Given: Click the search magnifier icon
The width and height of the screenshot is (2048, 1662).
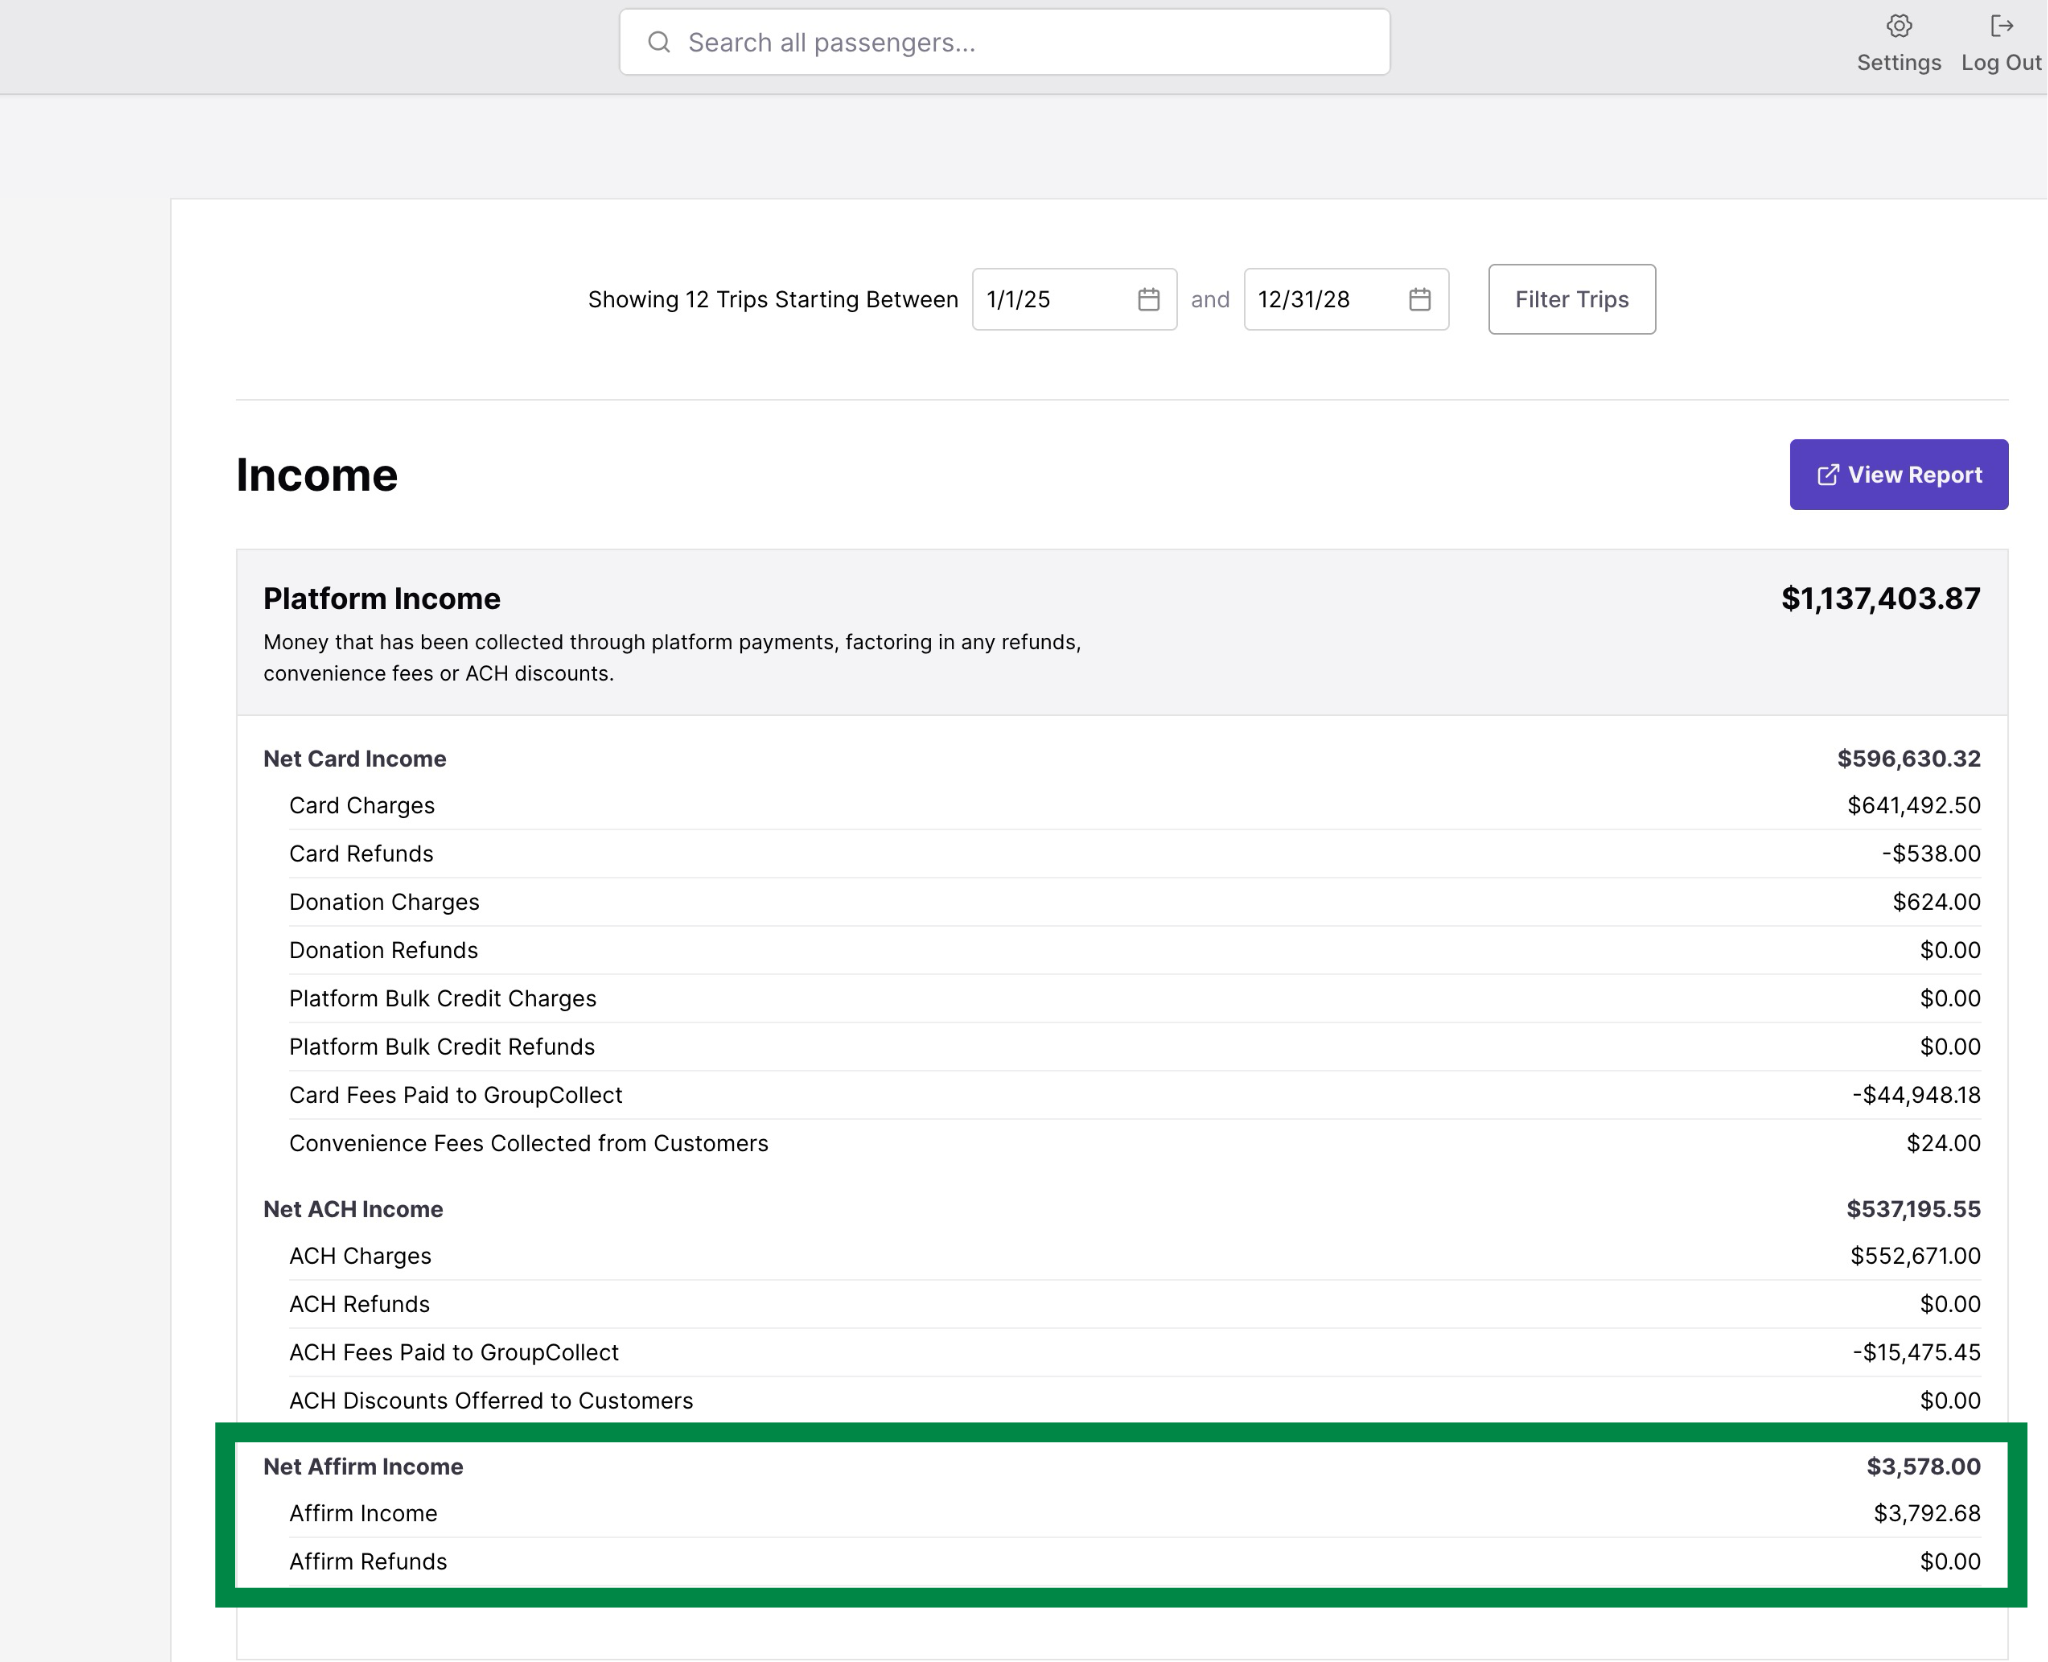Looking at the screenshot, I should tap(659, 42).
